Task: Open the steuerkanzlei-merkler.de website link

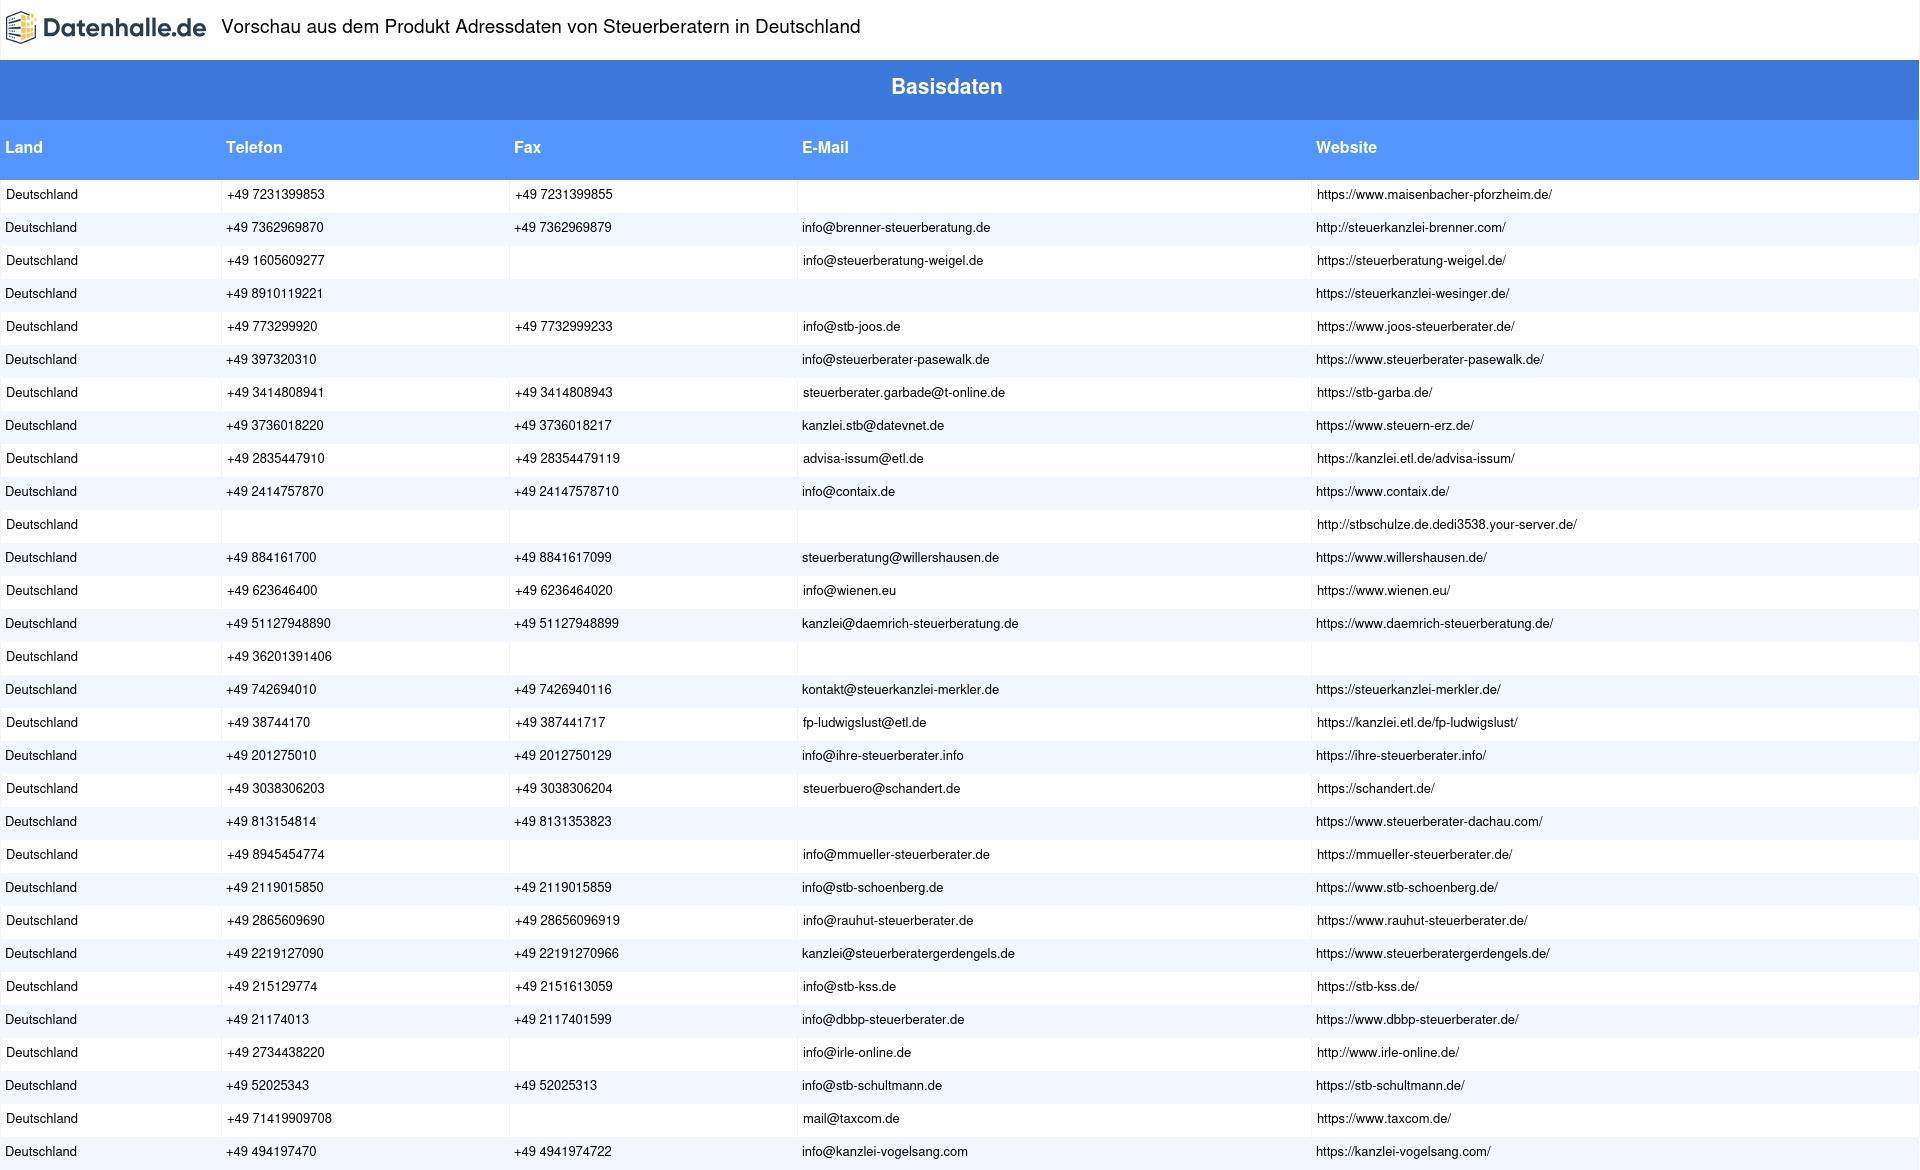Action: pos(1408,690)
